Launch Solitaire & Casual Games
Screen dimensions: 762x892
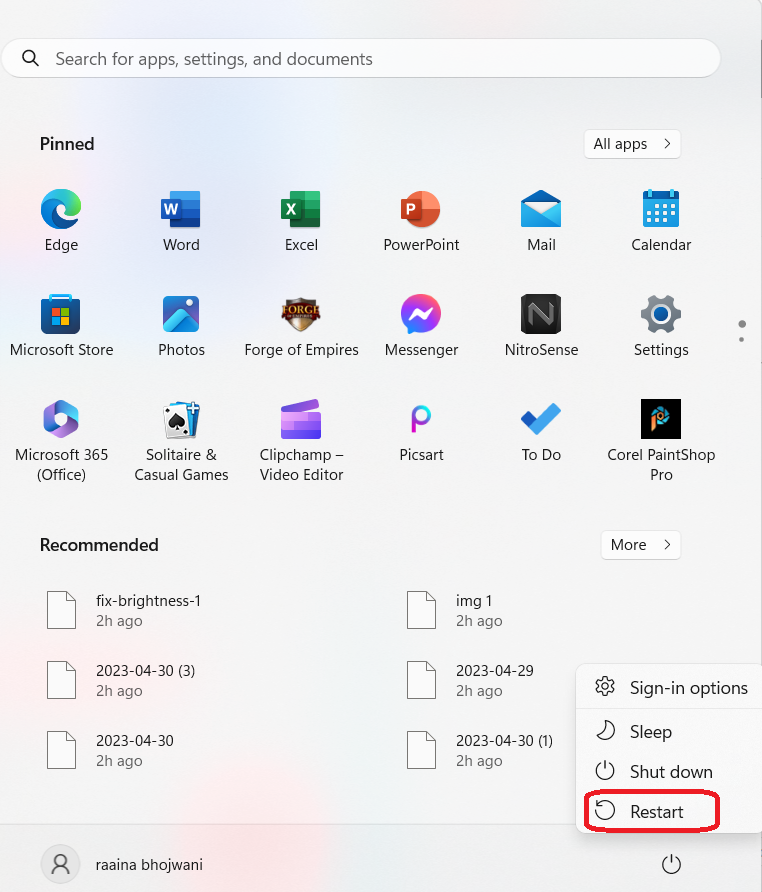[181, 440]
